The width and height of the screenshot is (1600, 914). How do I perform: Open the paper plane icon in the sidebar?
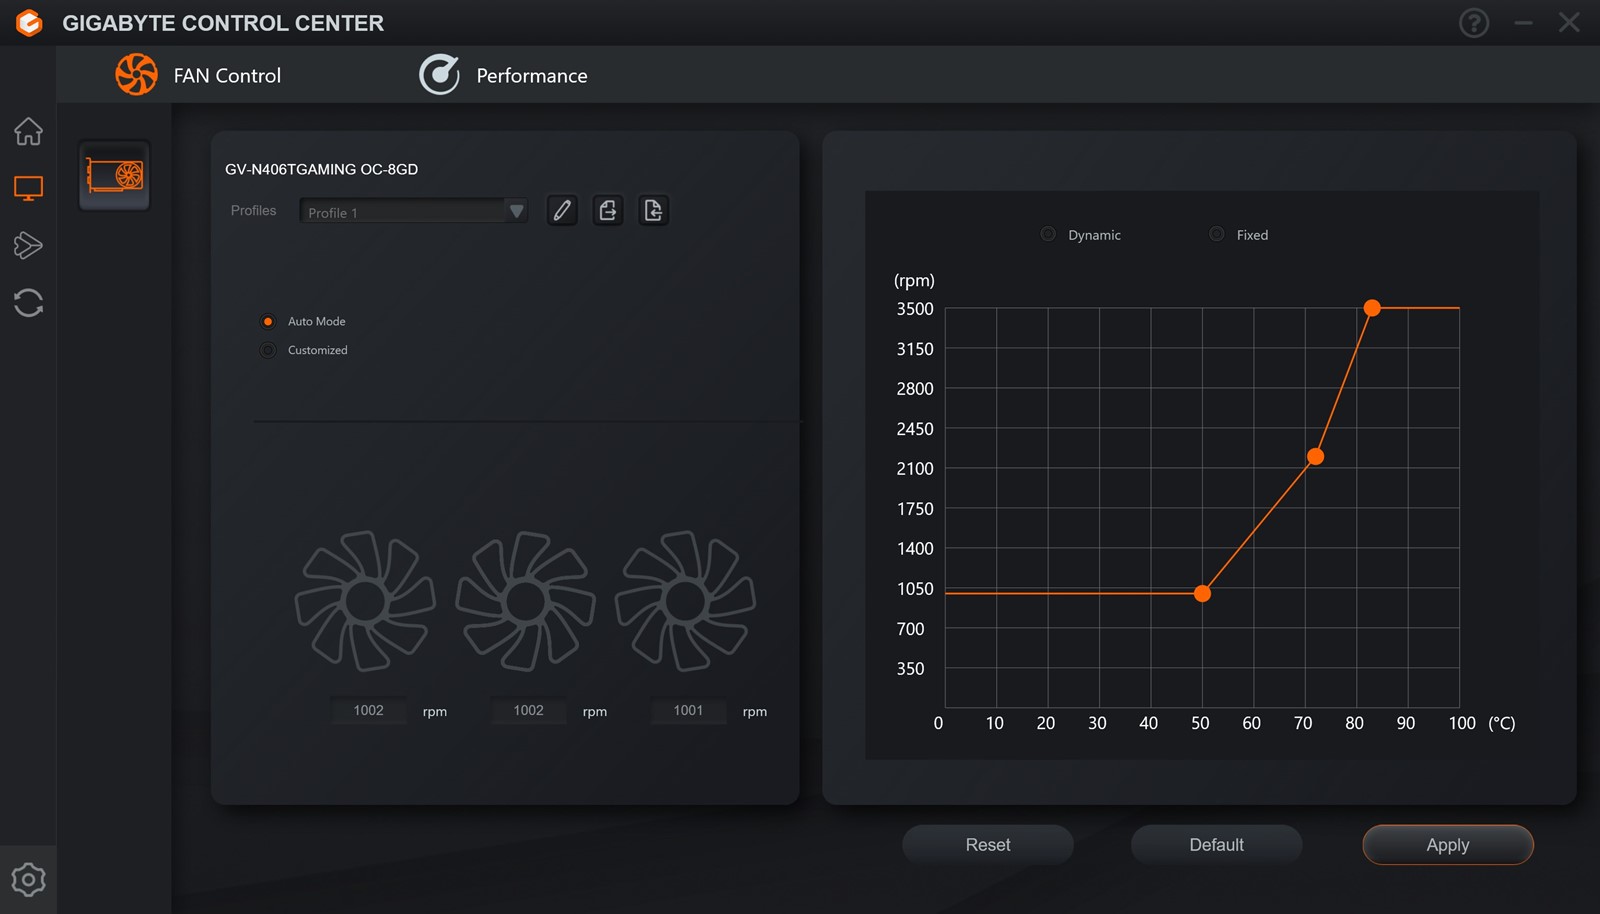(x=28, y=245)
